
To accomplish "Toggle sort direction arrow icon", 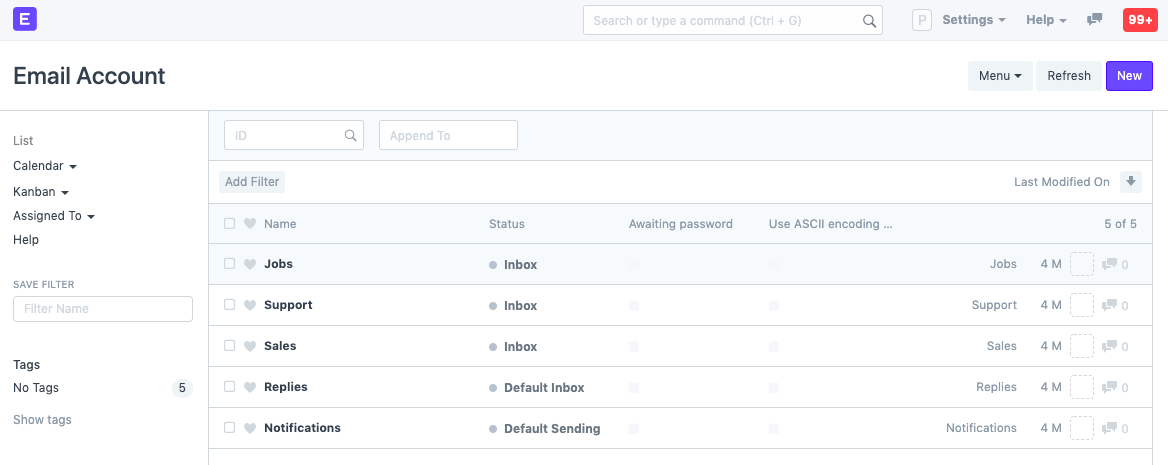I will (1131, 181).
